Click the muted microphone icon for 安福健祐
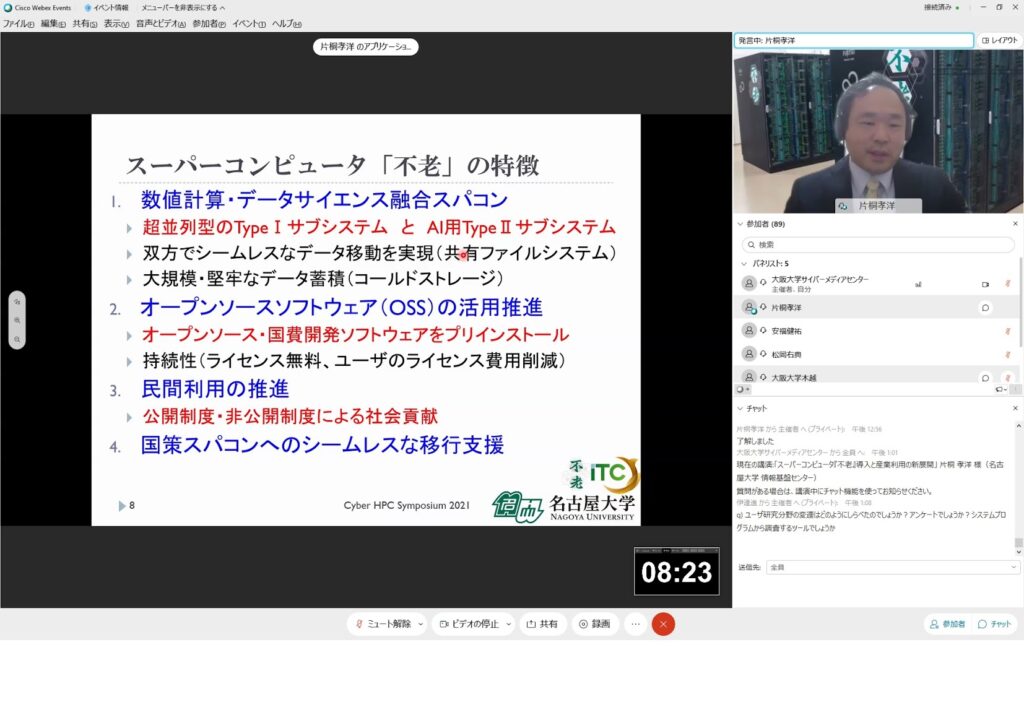 pos(1008,331)
